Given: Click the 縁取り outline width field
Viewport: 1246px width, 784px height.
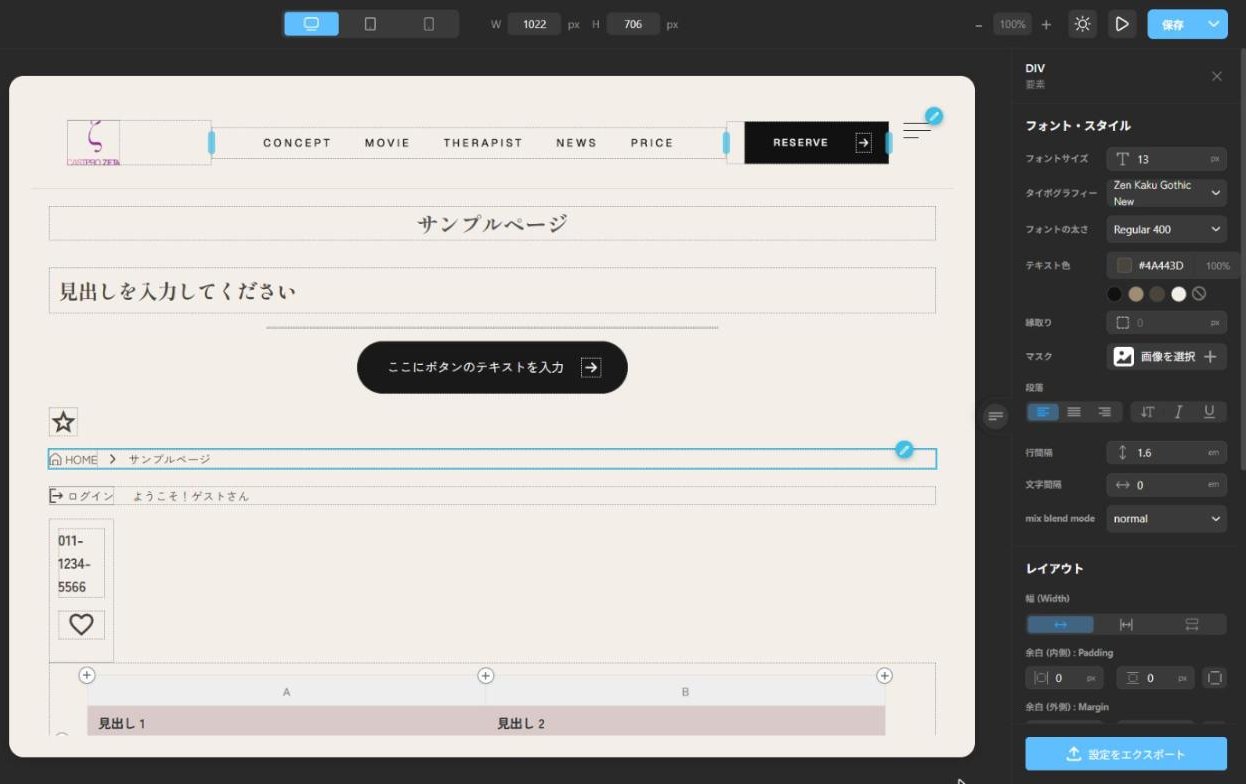Looking at the screenshot, I should 1166,323.
